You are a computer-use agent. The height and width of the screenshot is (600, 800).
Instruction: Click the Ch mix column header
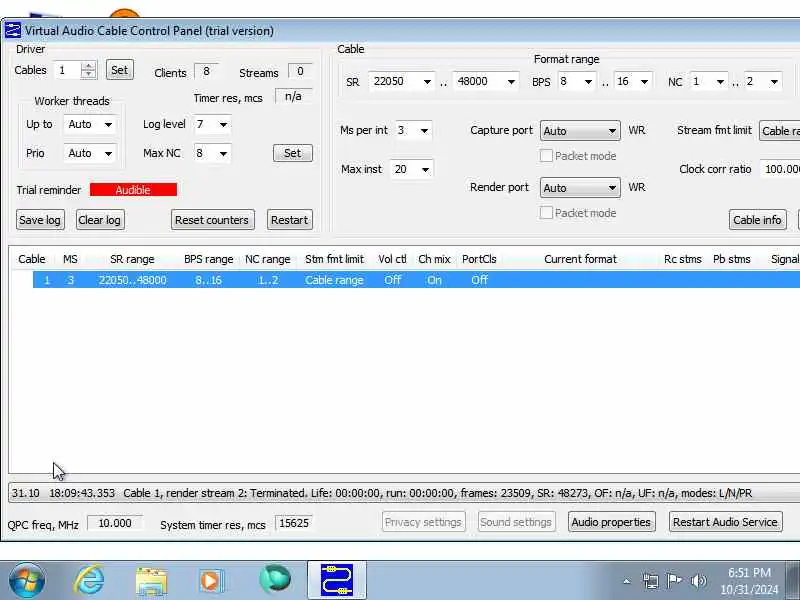[434, 259]
